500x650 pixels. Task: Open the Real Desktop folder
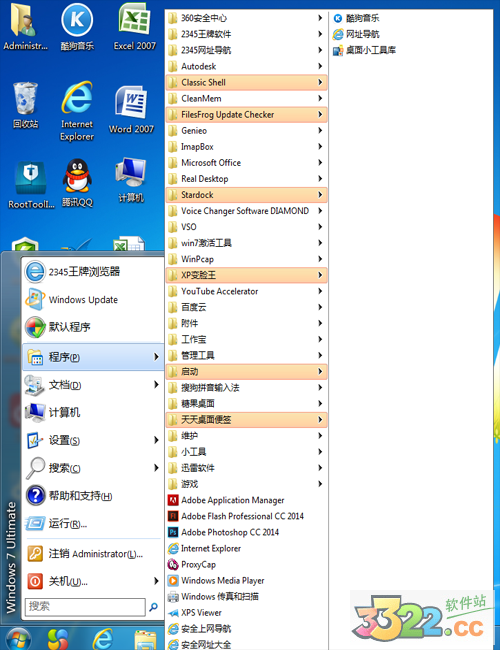coord(247,179)
